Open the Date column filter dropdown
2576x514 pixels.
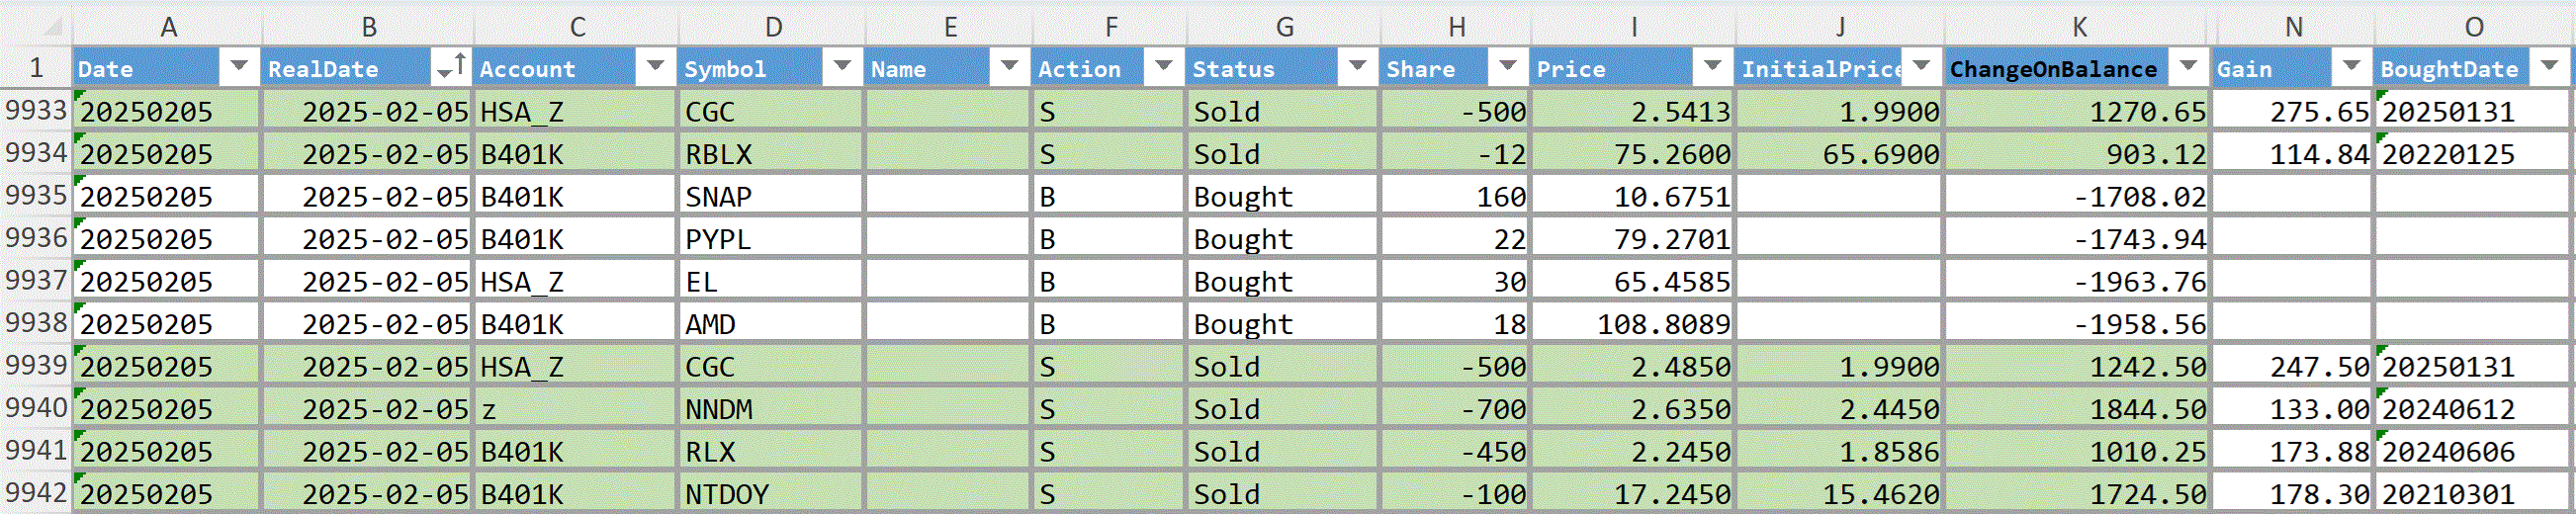pyautogui.click(x=238, y=67)
